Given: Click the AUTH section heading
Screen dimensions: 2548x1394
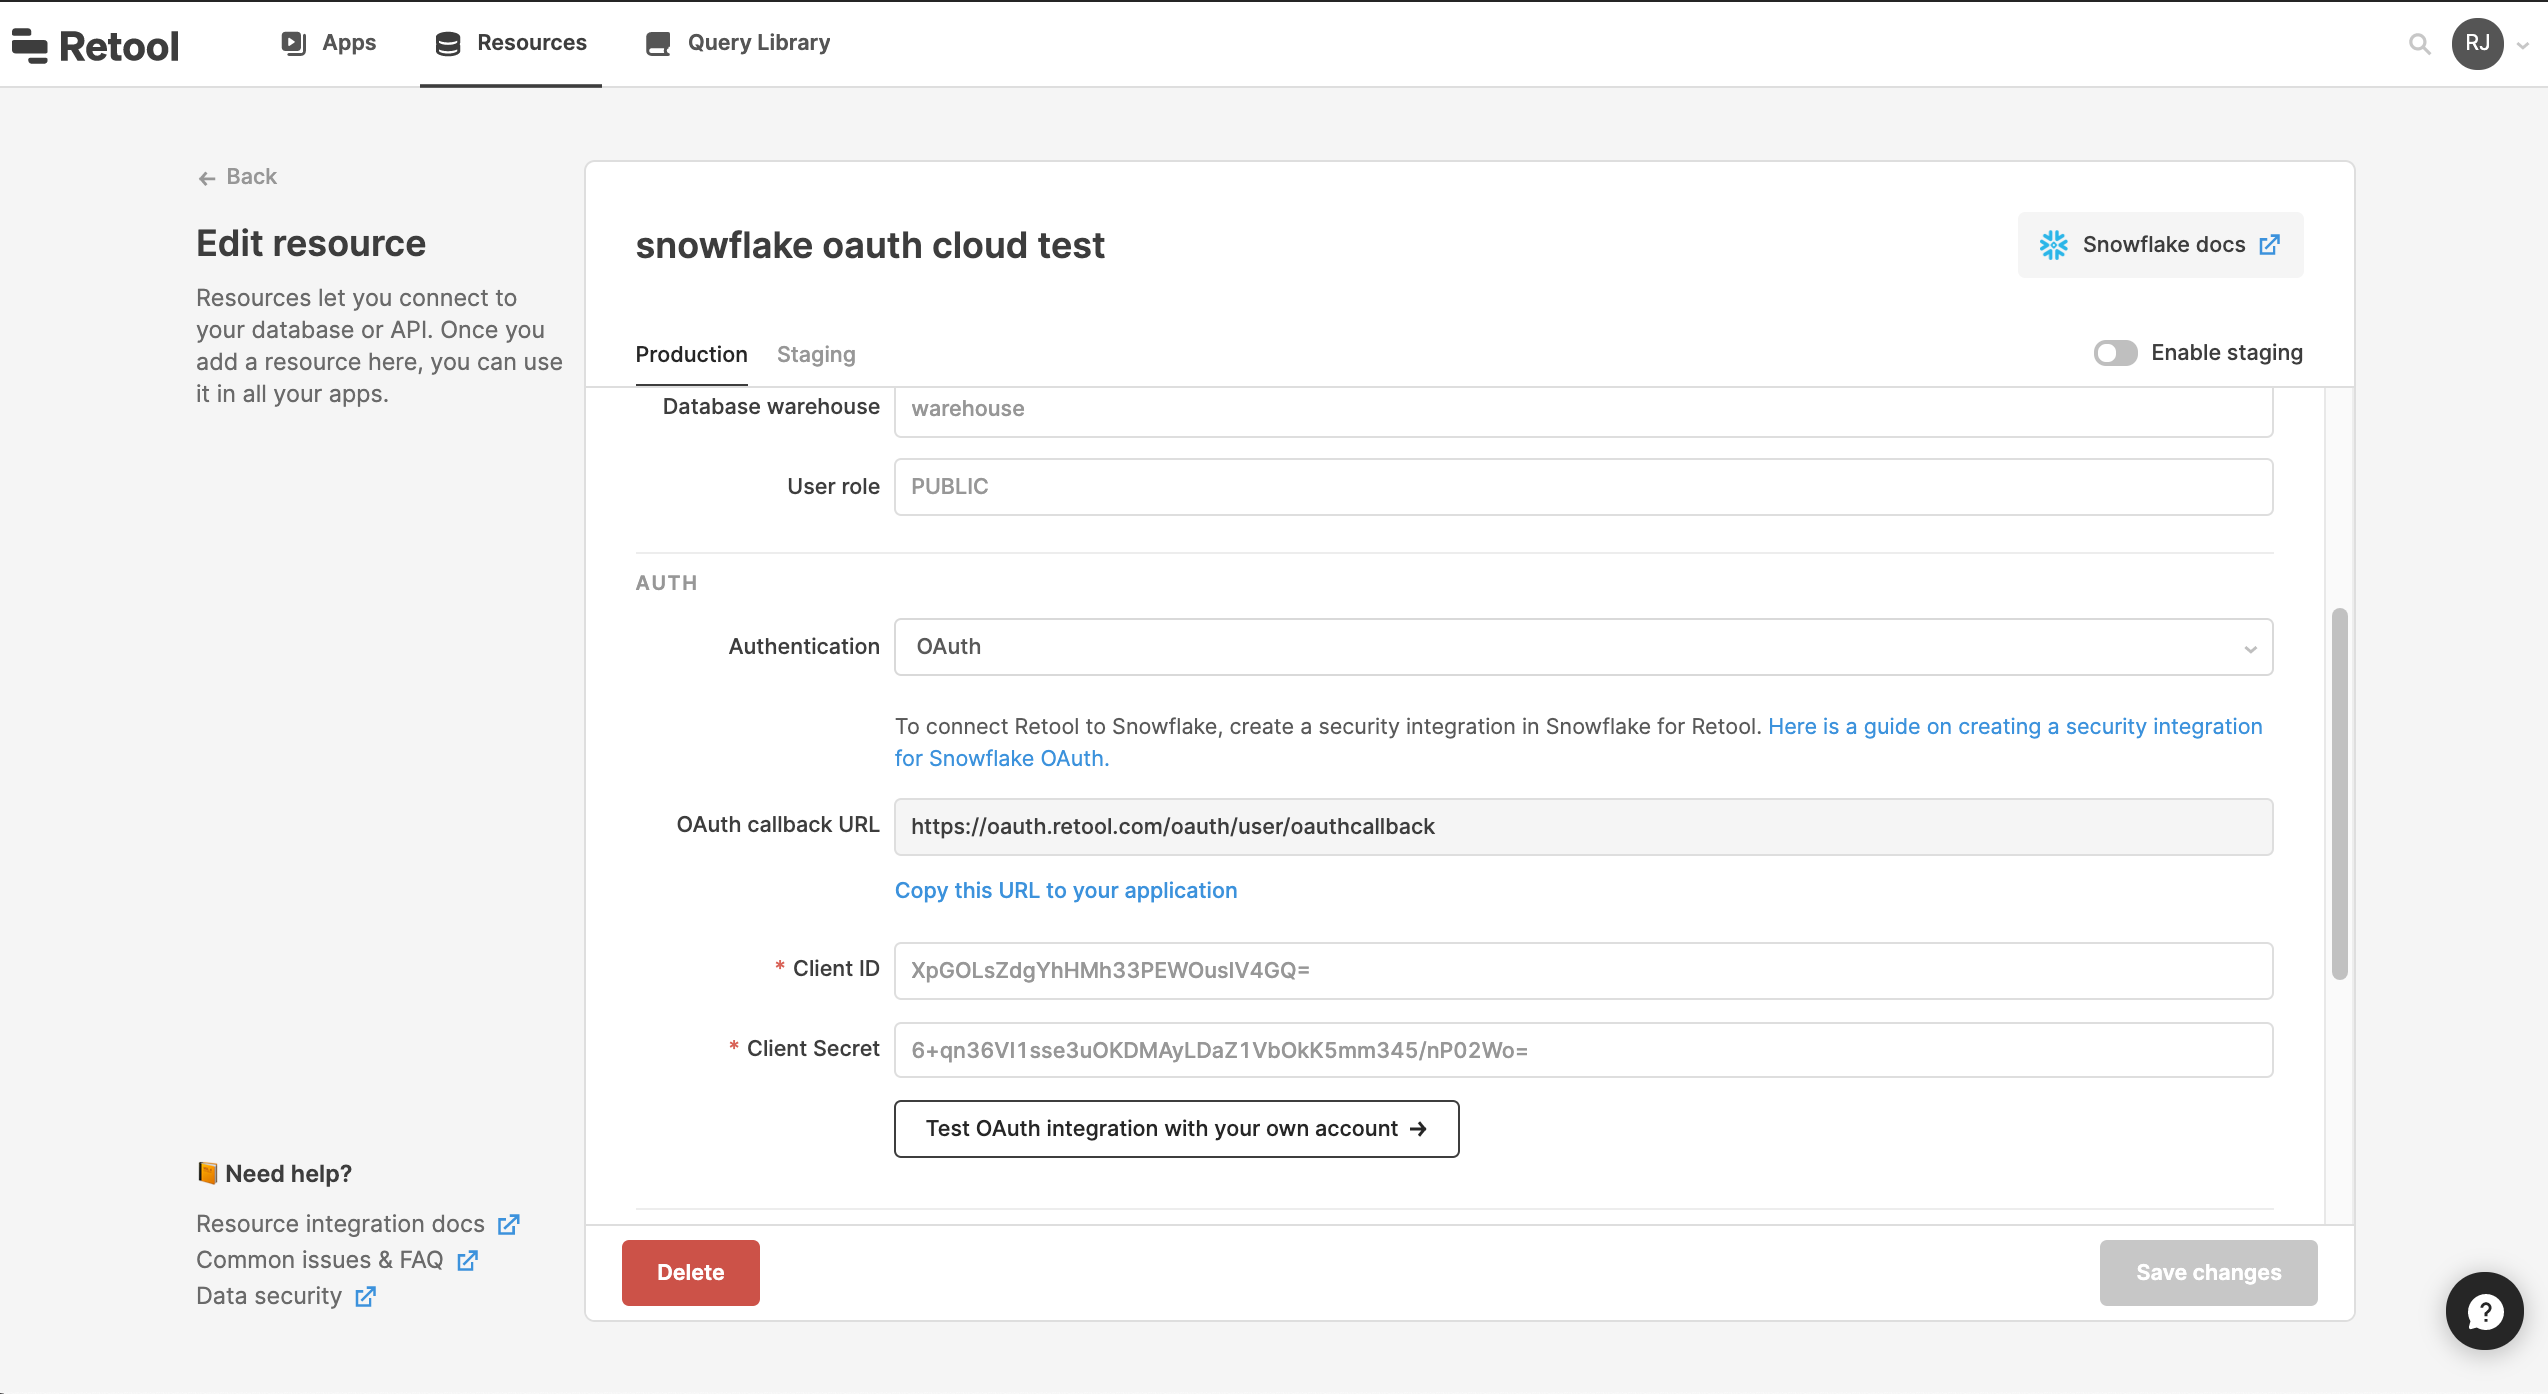Looking at the screenshot, I should coord(666,583).
